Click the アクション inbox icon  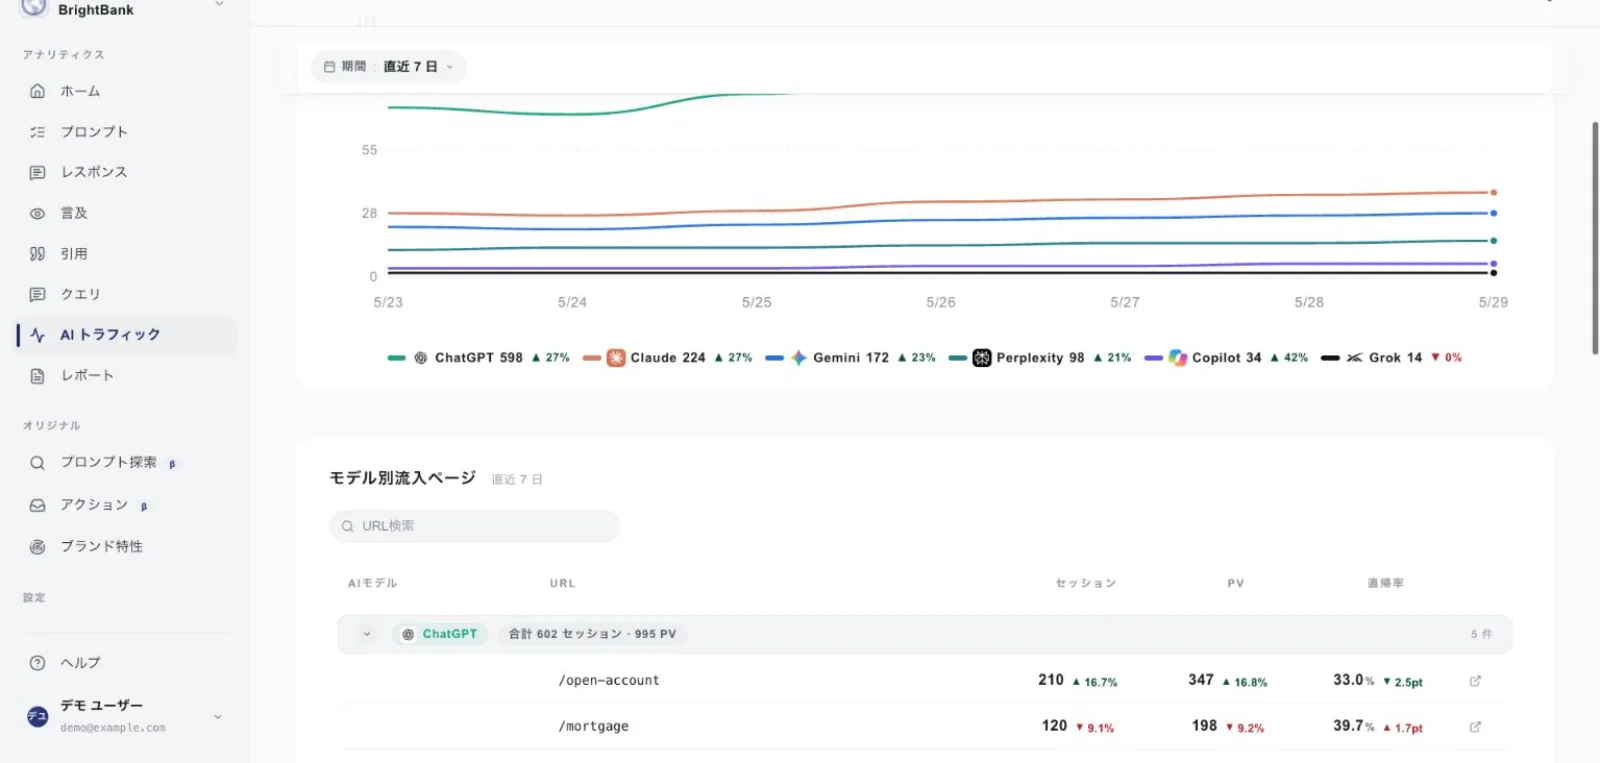(37, 505)
